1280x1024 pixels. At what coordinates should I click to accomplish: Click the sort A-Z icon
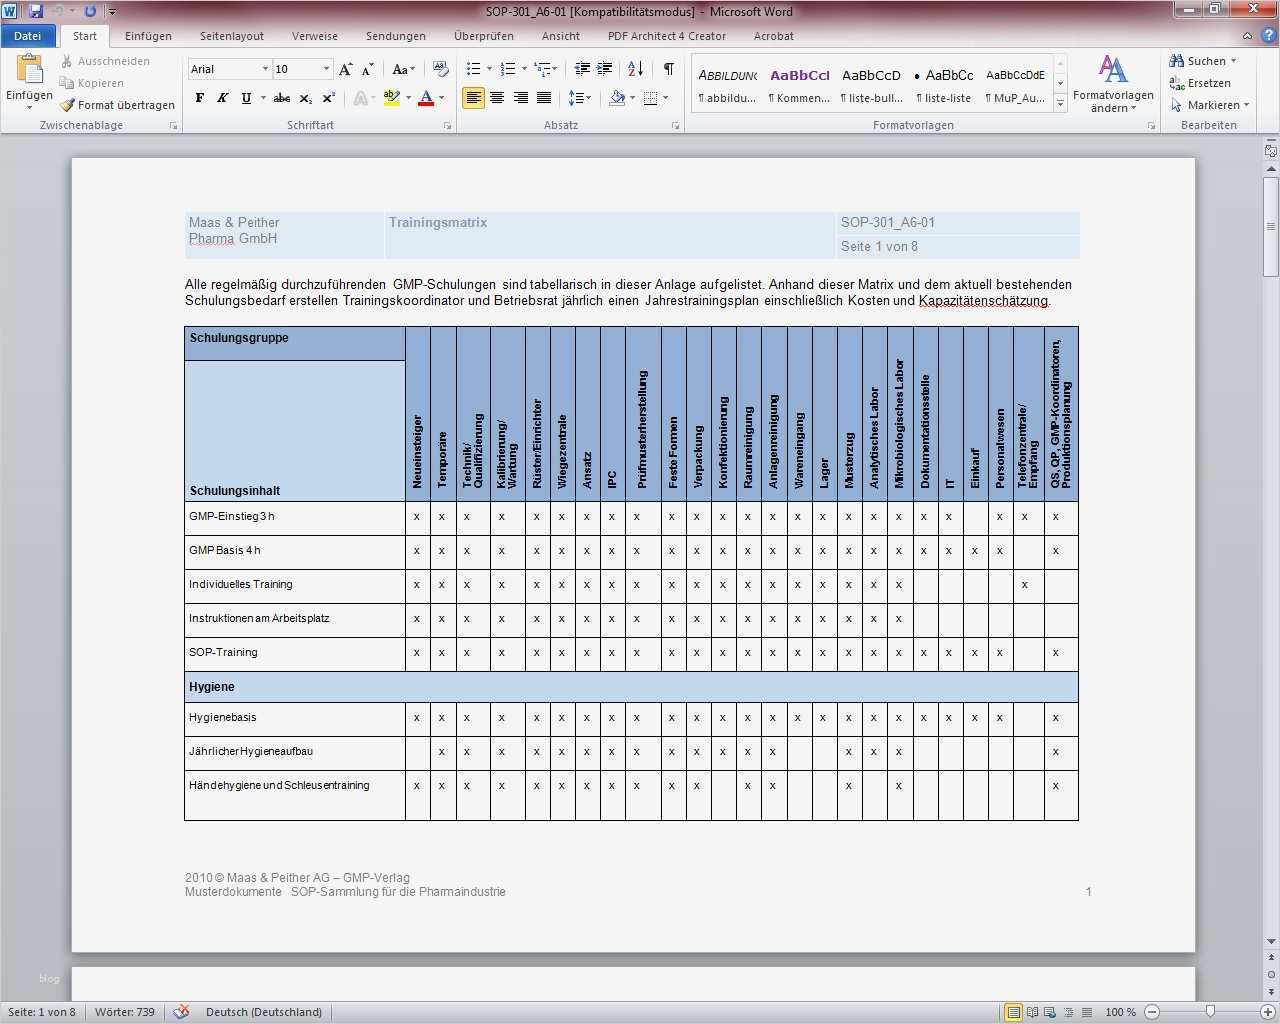pyautogui.click(x=635, y=69)
